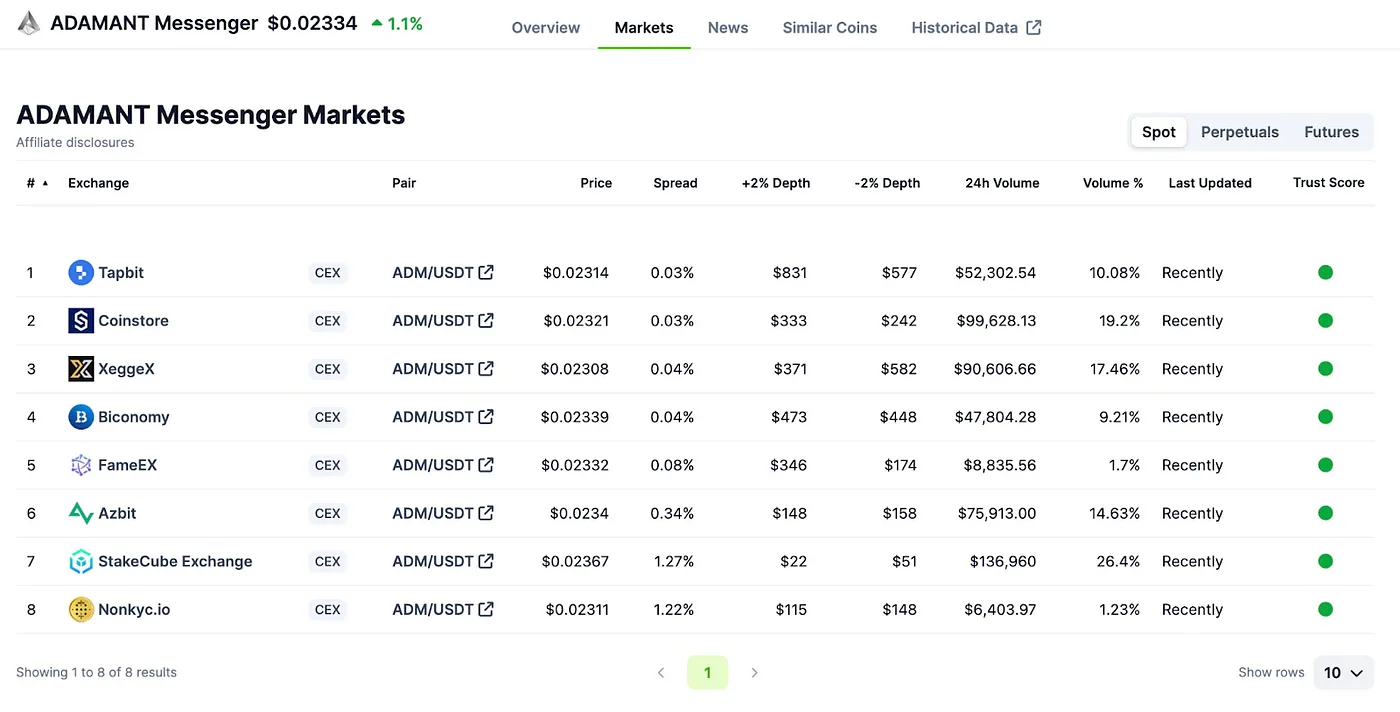Open external link icon in Azbit row
The height and width of the screenshot is (712, 1400).
(x=486, y=513)
